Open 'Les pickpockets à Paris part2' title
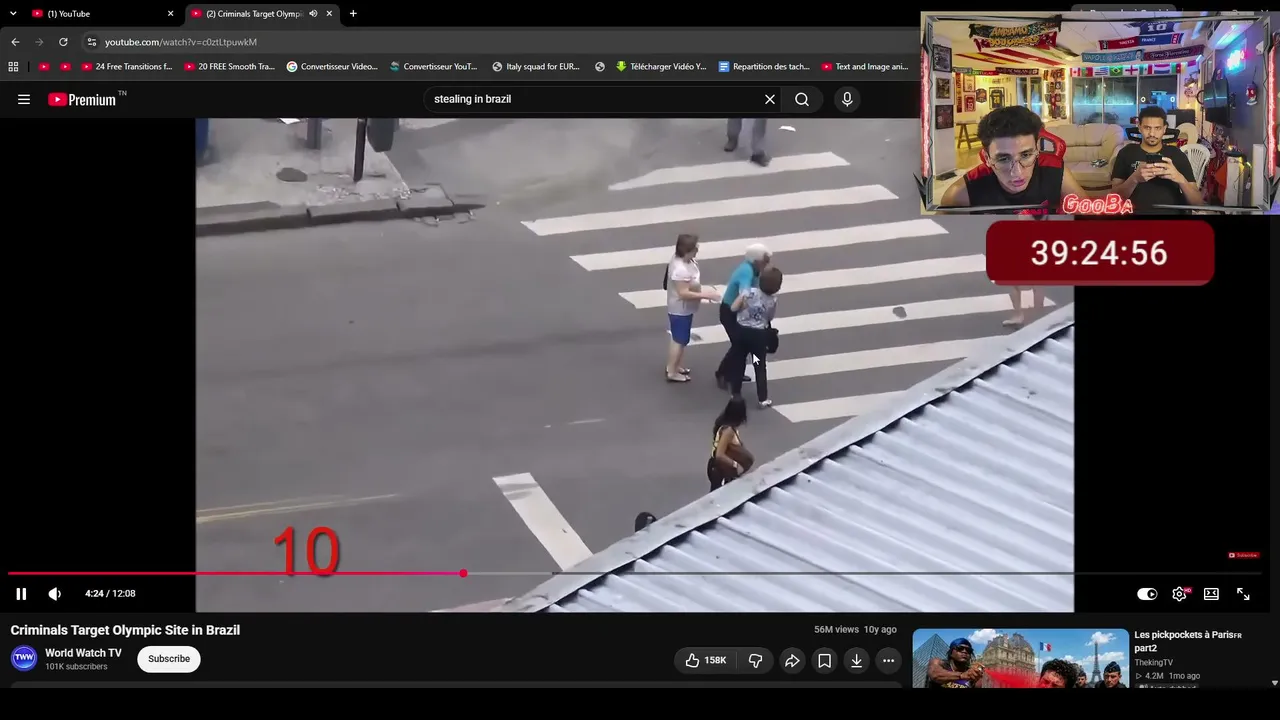The image size is (1280, 720). [x=1188, y=641]
